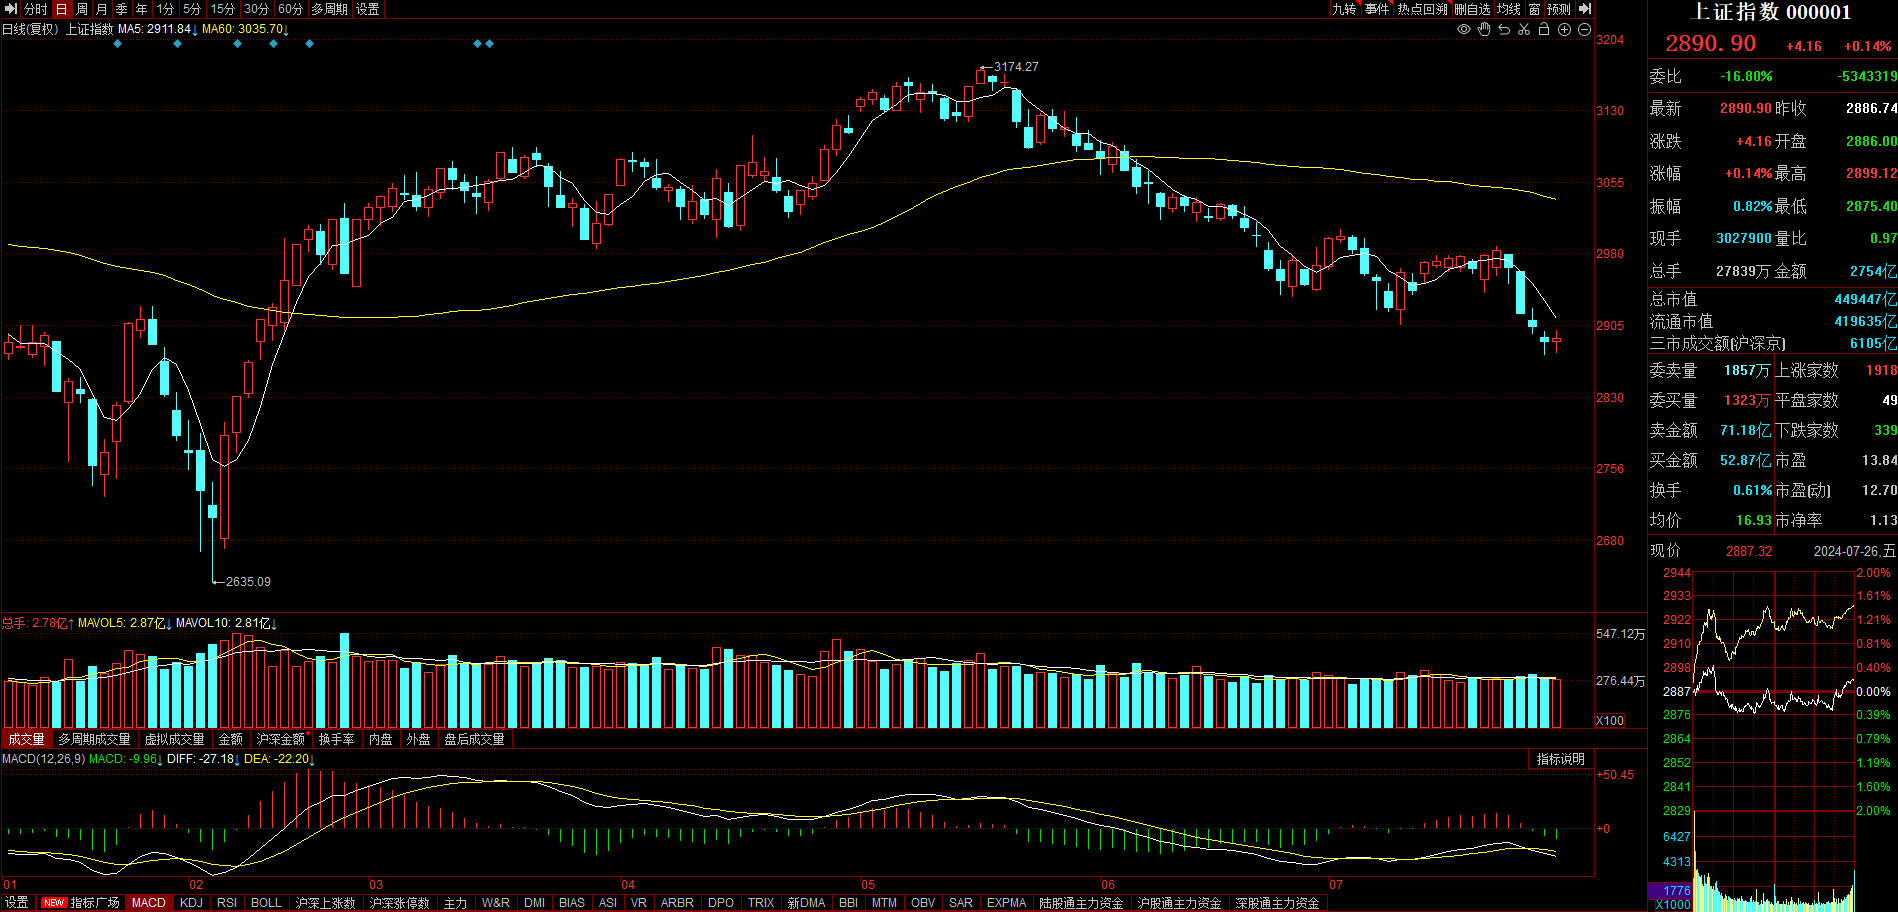Click the undo arrow icon

coord(1504,30)
